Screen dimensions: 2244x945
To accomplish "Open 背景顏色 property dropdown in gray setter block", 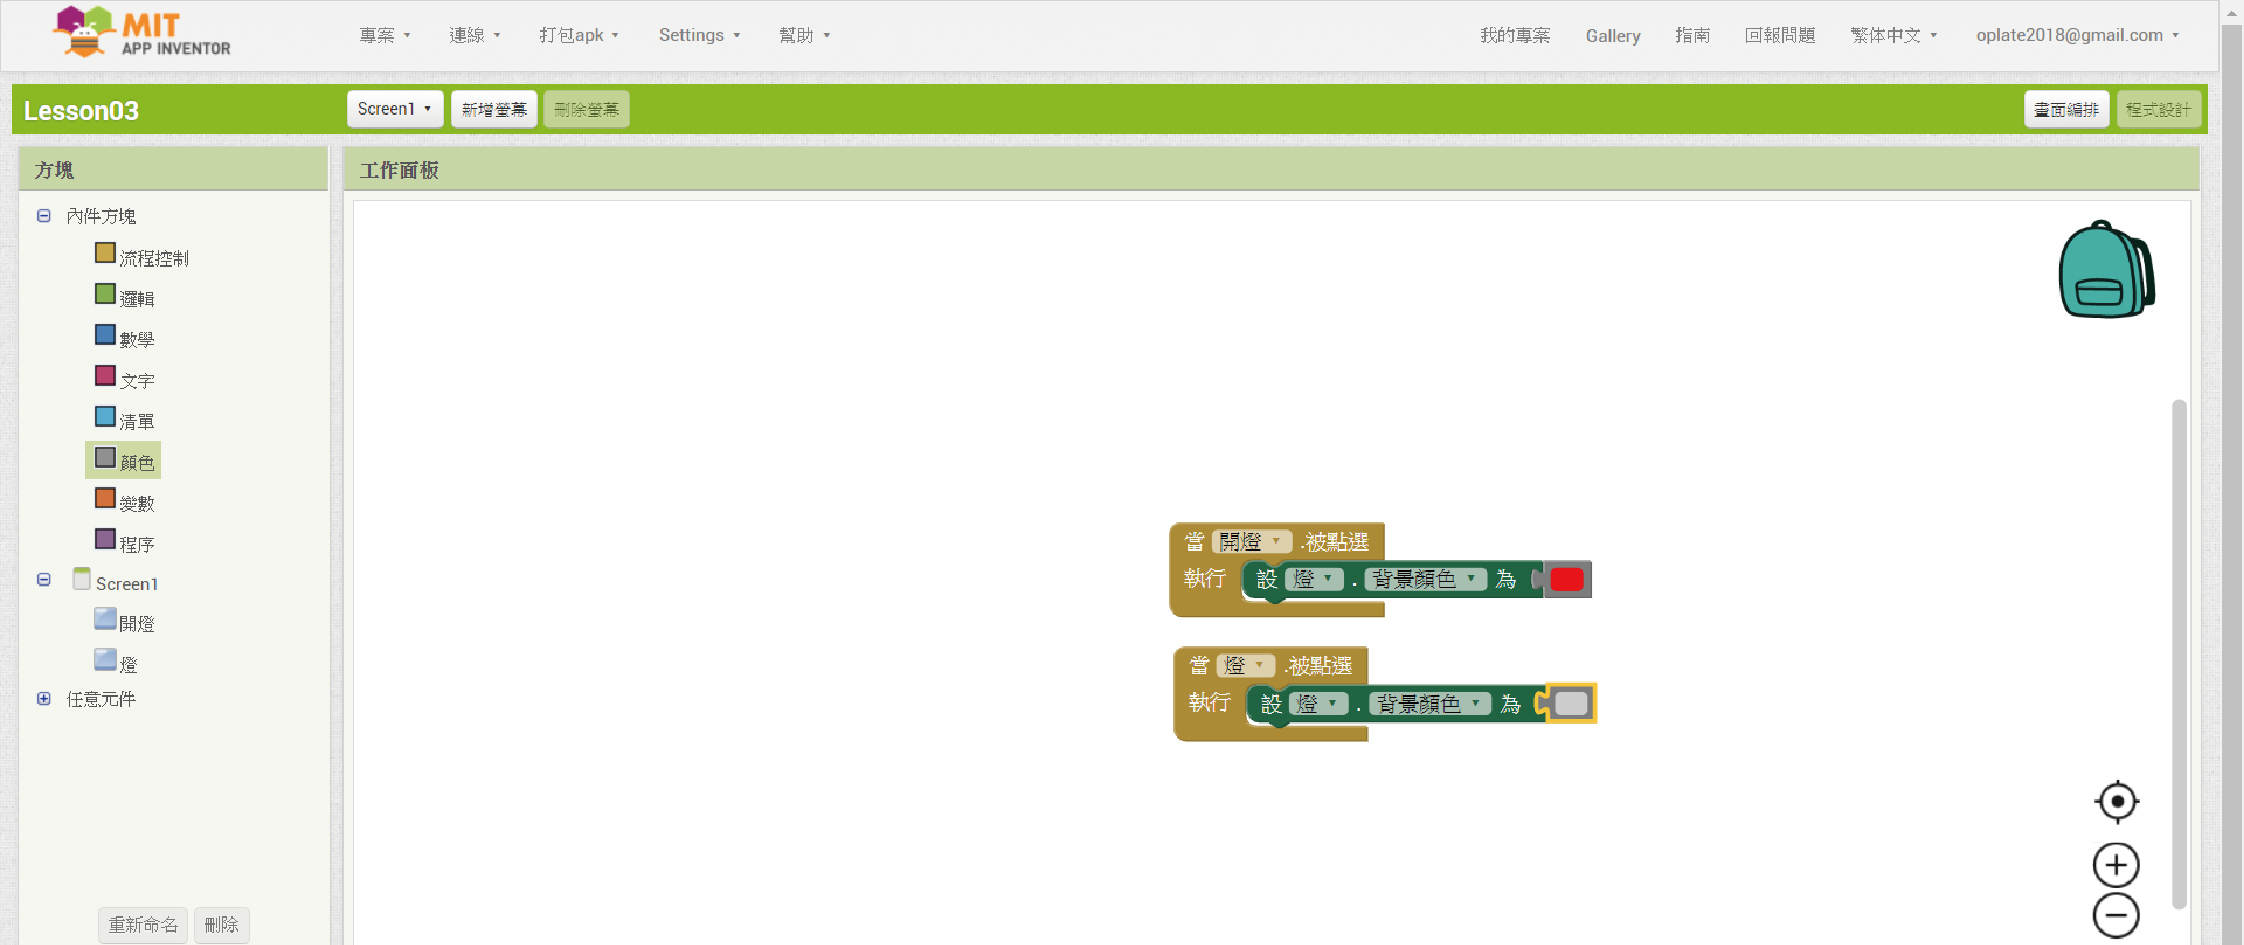I will click(x=1430, y=704).
